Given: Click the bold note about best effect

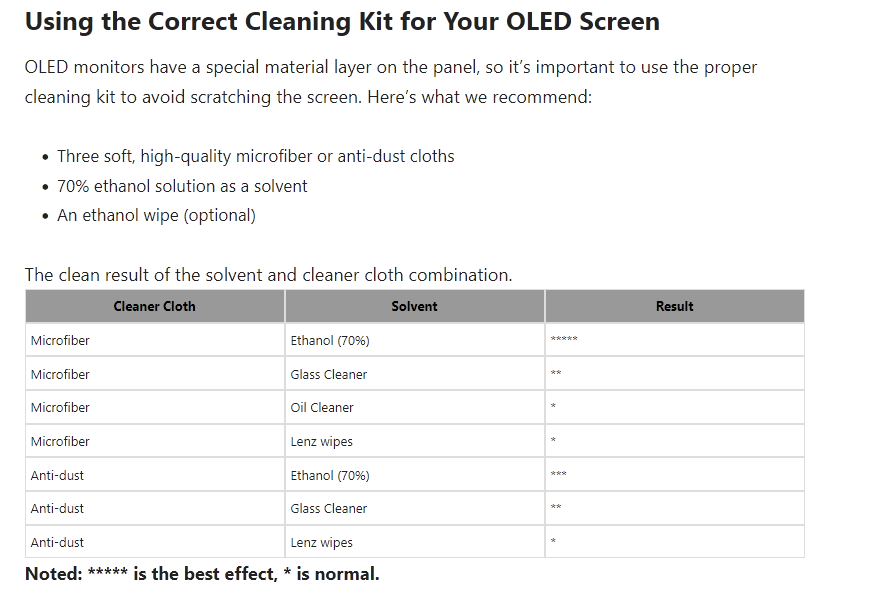Looking at the screenshot, I should [202, 574].
